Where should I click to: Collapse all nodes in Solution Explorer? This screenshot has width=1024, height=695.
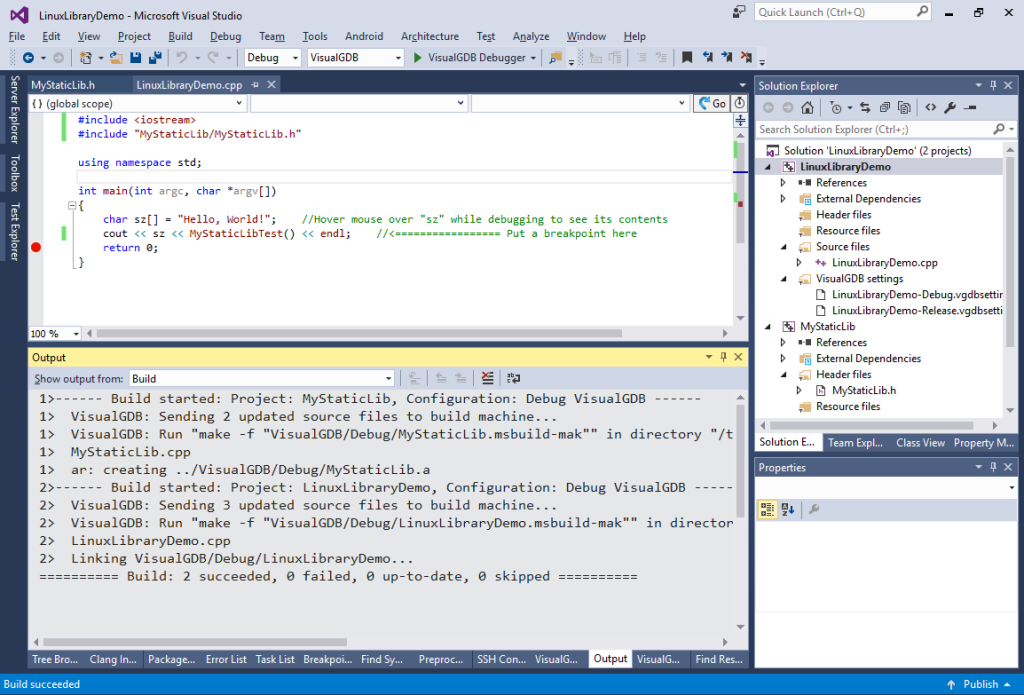pyautogui.click(x=886, y=106)
